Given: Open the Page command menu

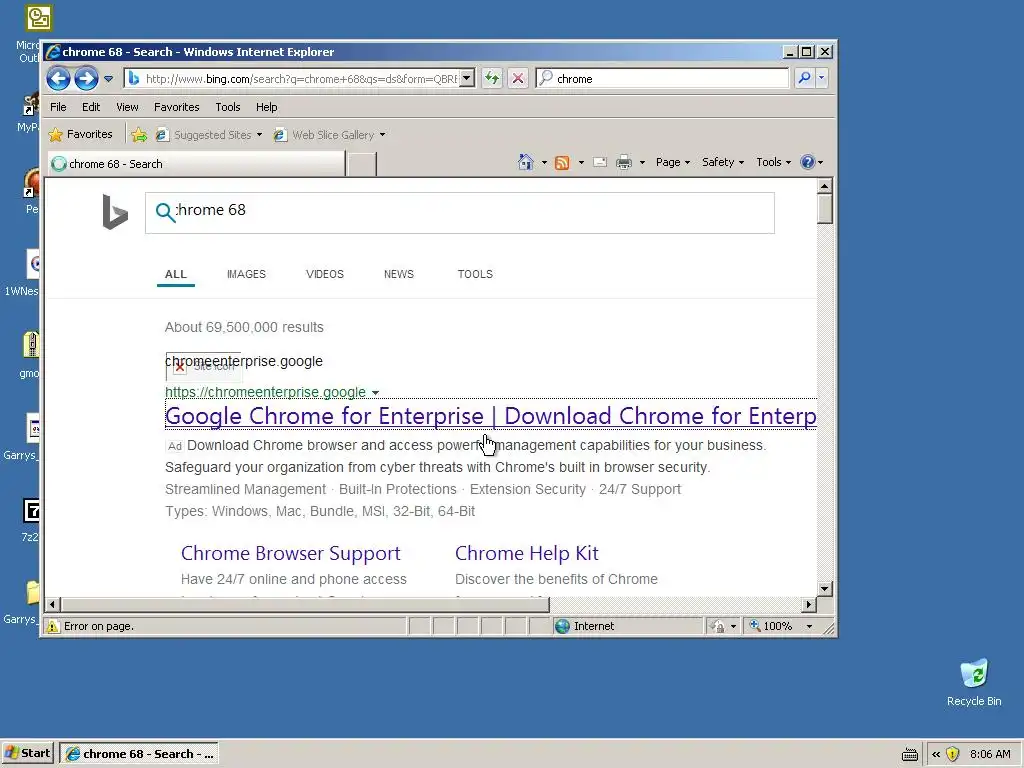Looking at the screenshot, I should point(673,162).
